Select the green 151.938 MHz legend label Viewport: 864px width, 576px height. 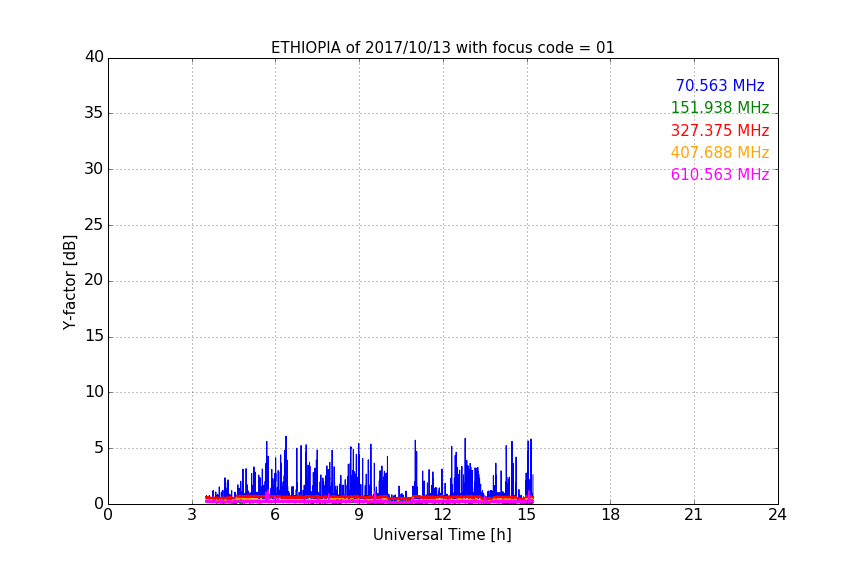click(x=720, y=107)
